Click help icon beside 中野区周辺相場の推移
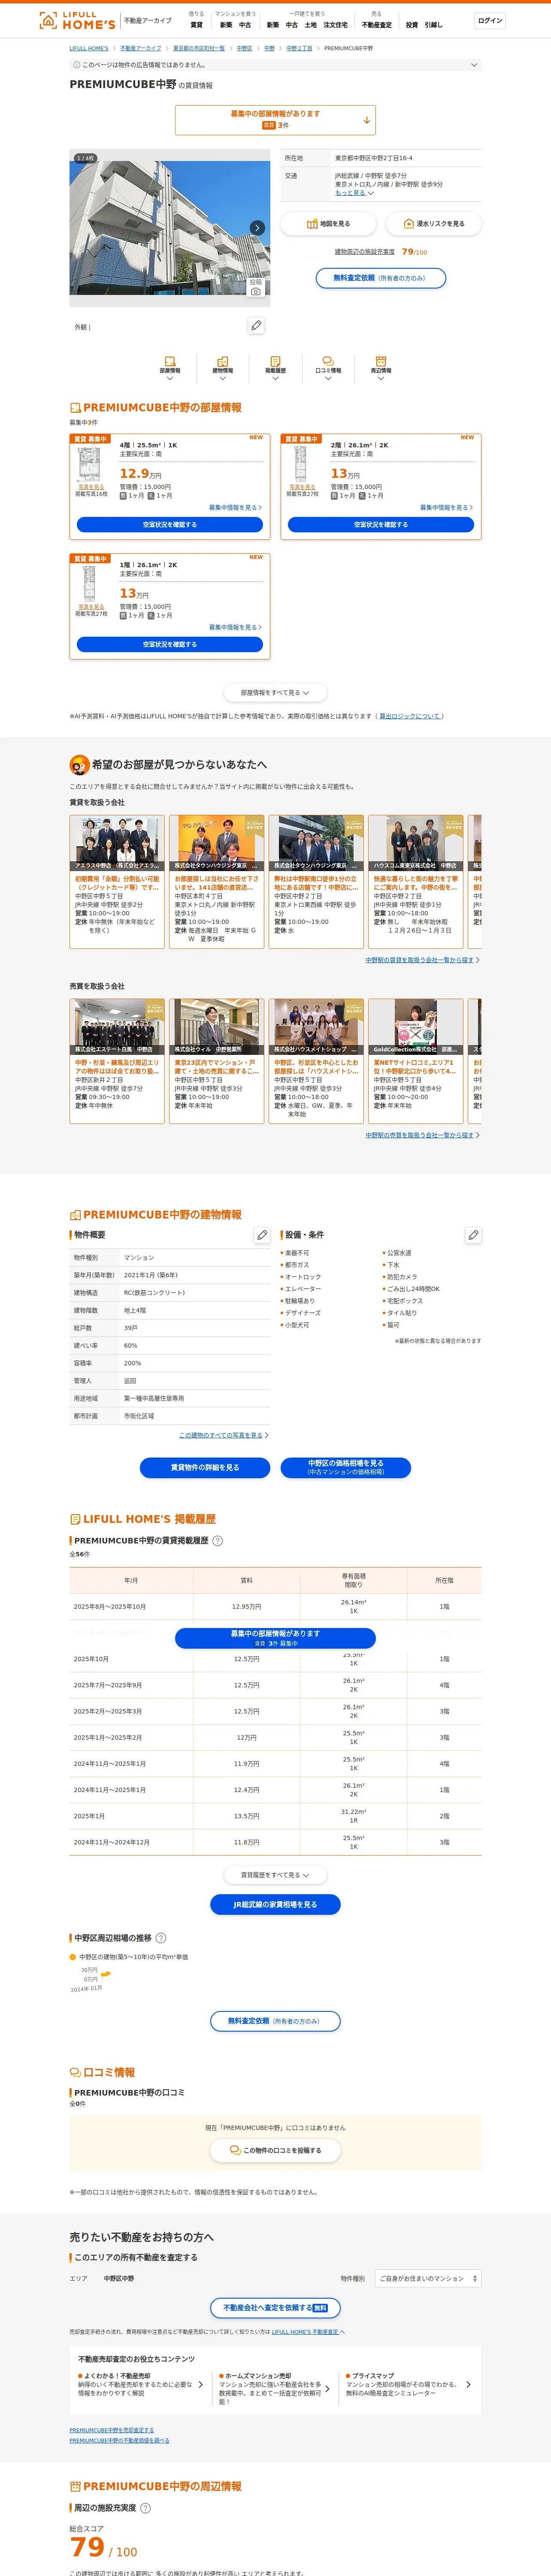The height and width of the screenshot is (2576, 551). [161, 1938]
